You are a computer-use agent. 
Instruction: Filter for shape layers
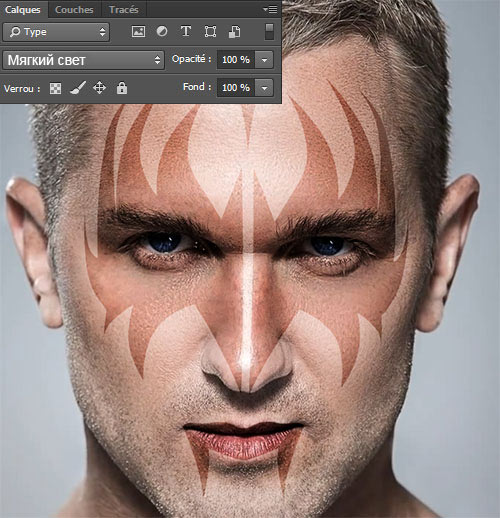tap(210, 32)
